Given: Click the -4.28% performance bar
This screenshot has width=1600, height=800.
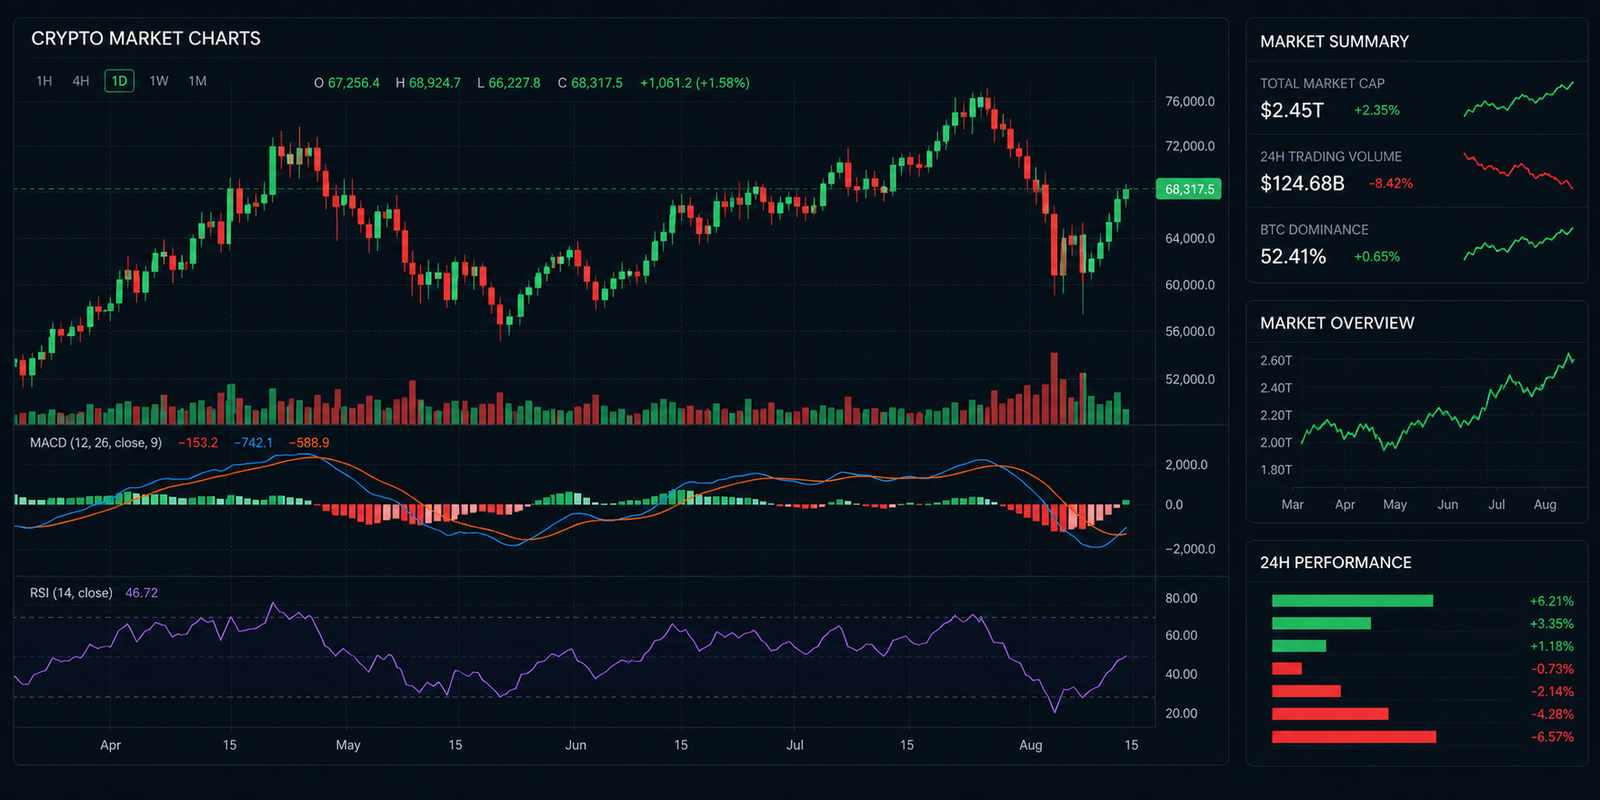Looking at the screenshot, I should coord(1330,714).
